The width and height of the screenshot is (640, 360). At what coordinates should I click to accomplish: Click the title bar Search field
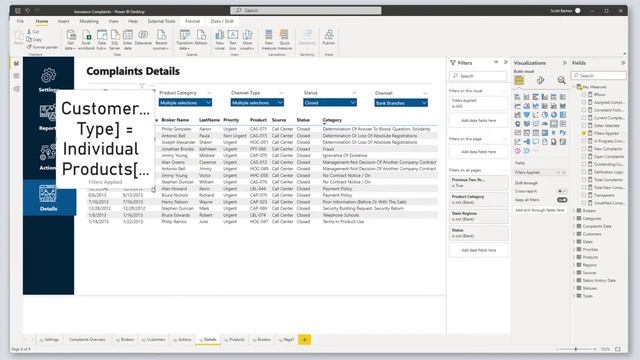(306, 11)
